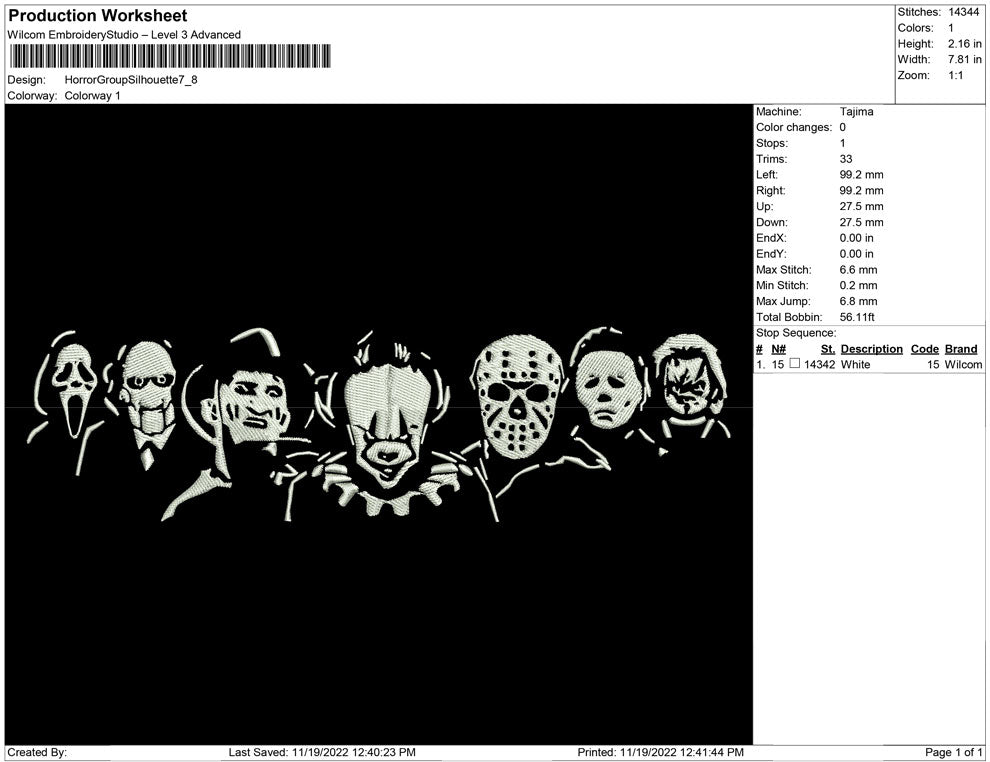This screenshot has width=990, height=762.
Task: Click the Left value 99.2 mm
Action: 861,175
